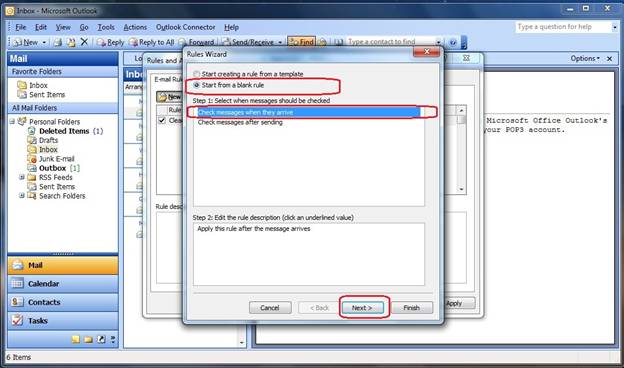The image size is (624, 368).
Task: Expand the RSS Feeds folder
Action: (22, 177)
